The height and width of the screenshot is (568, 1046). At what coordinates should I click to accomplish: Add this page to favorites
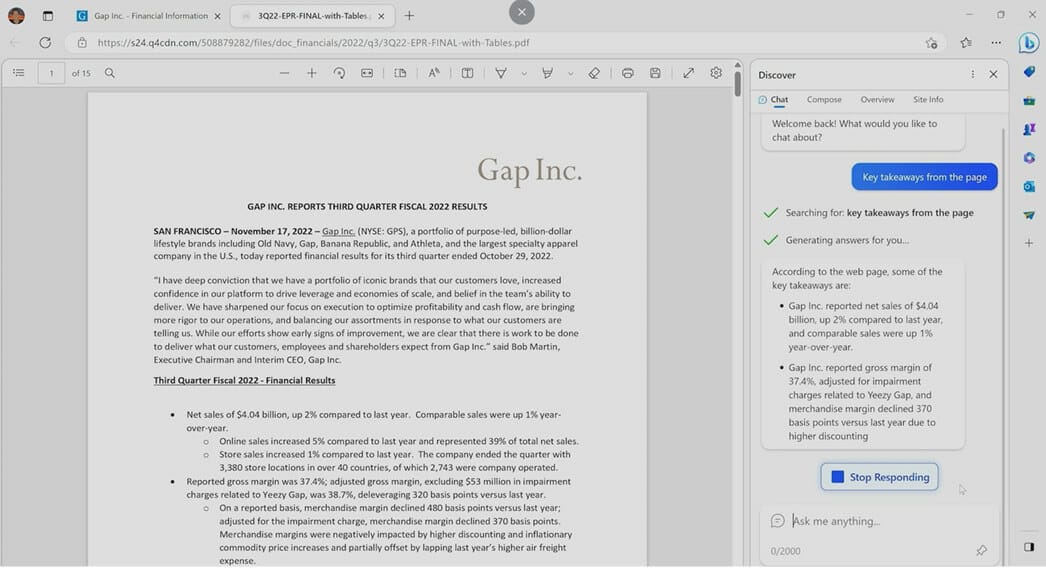931,43
